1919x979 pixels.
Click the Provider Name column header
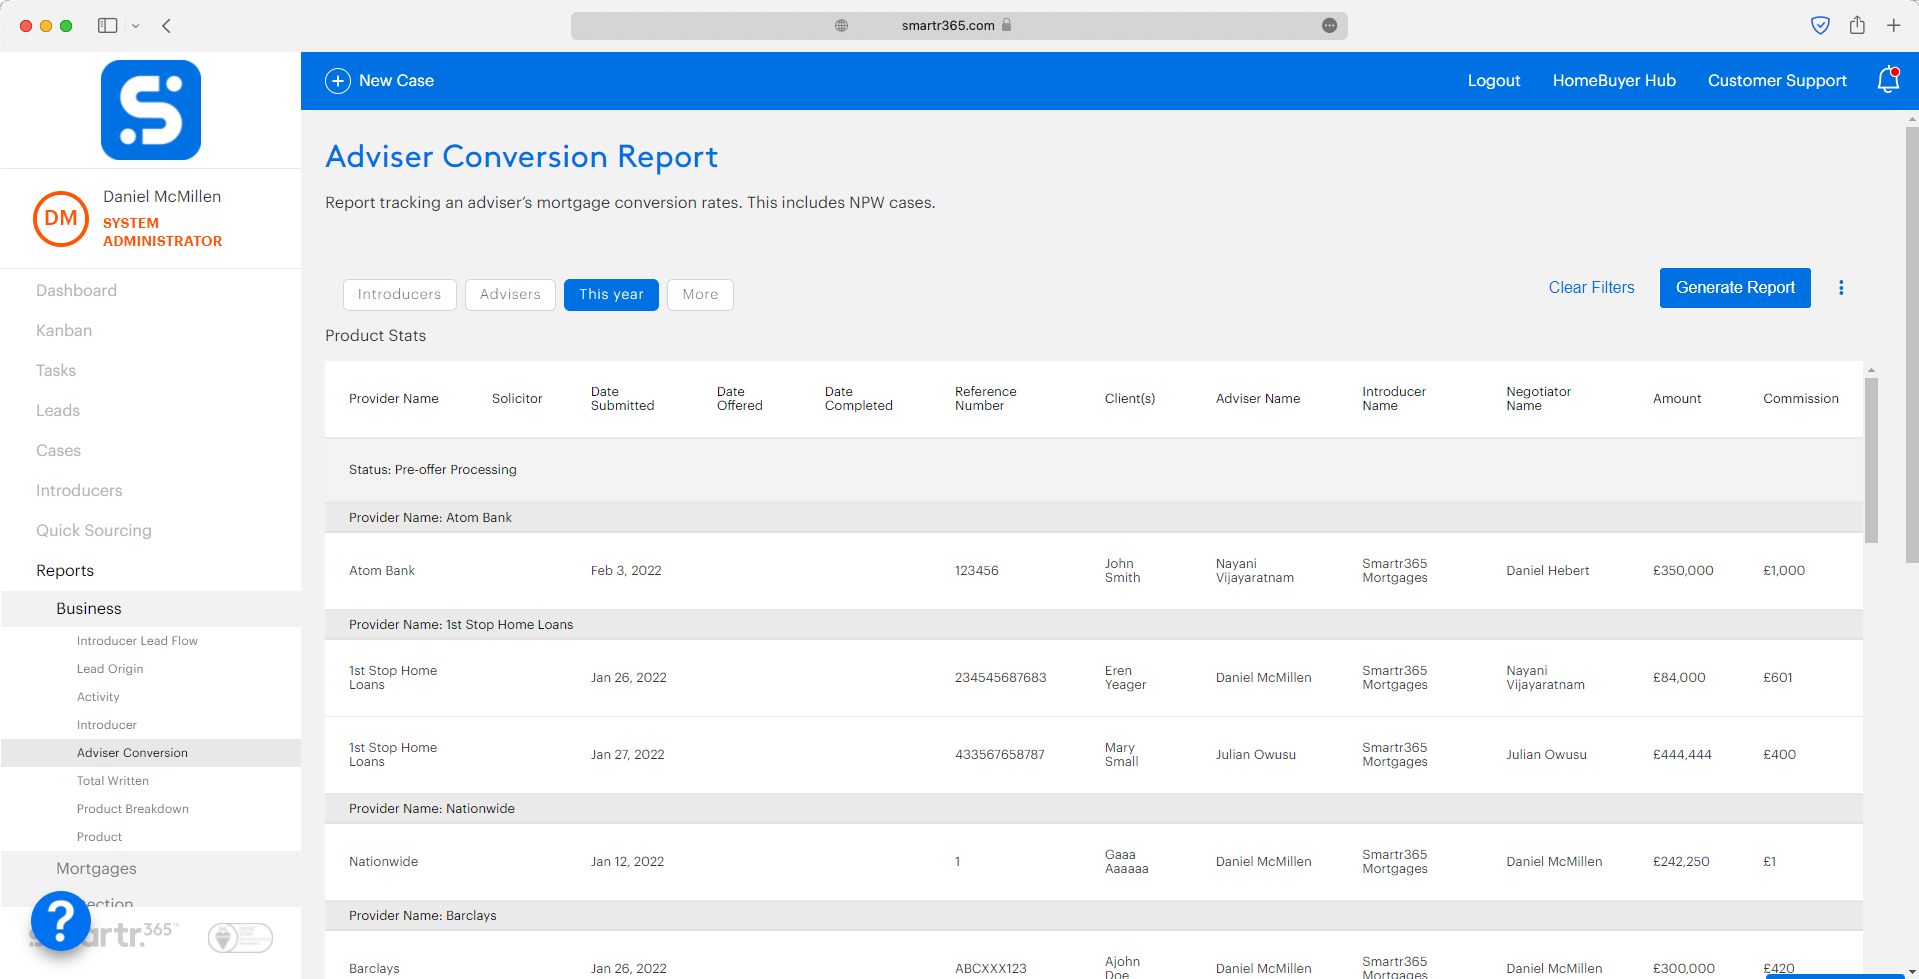click(x=394, y=399)
